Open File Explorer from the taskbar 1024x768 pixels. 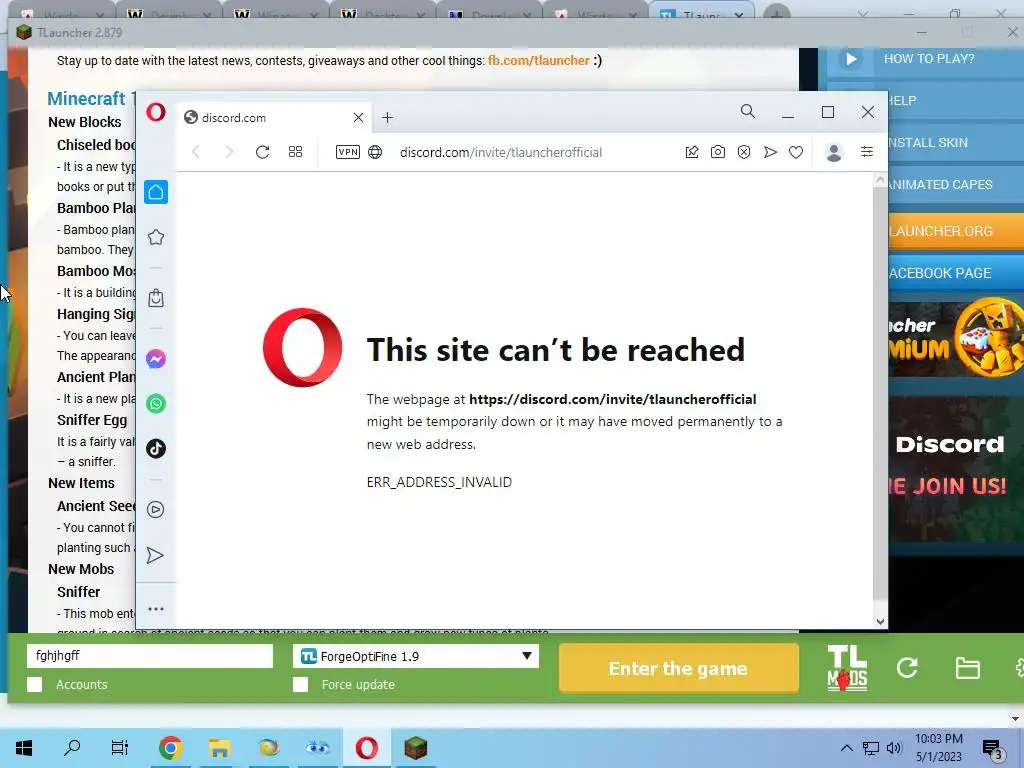tap(219, 748)
